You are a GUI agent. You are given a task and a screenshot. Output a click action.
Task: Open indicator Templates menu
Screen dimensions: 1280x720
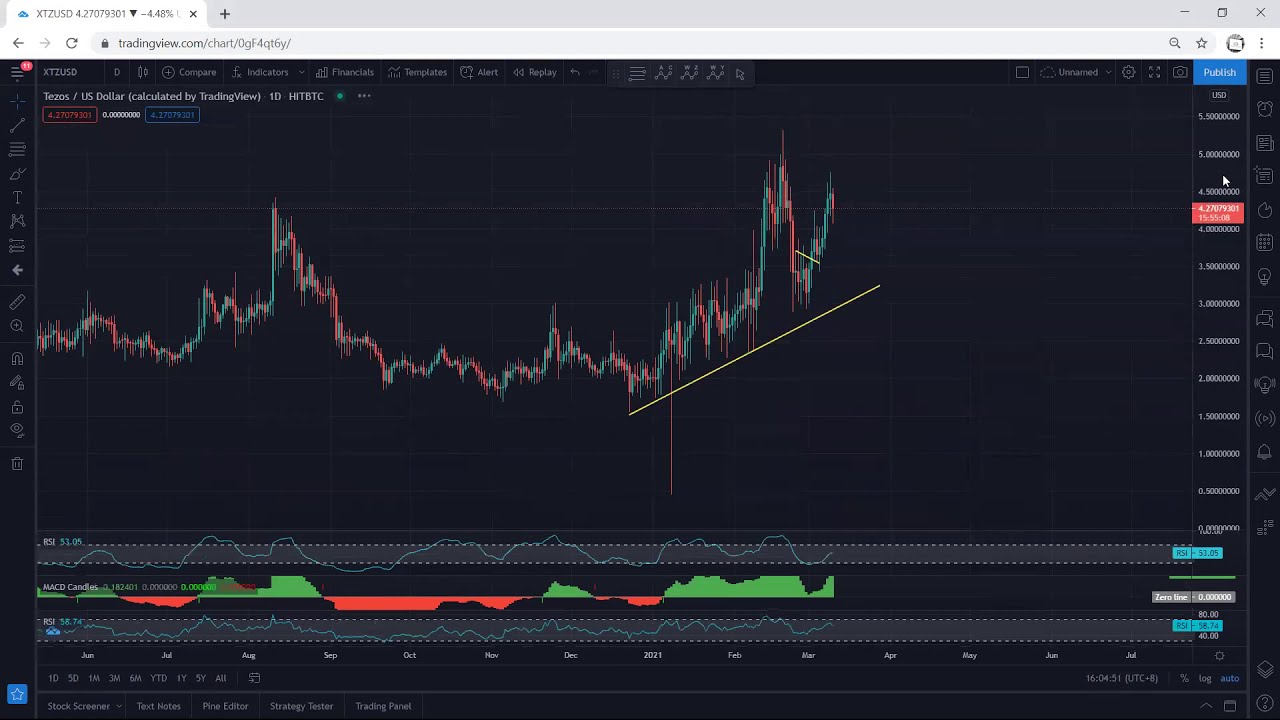coord(417,72)
